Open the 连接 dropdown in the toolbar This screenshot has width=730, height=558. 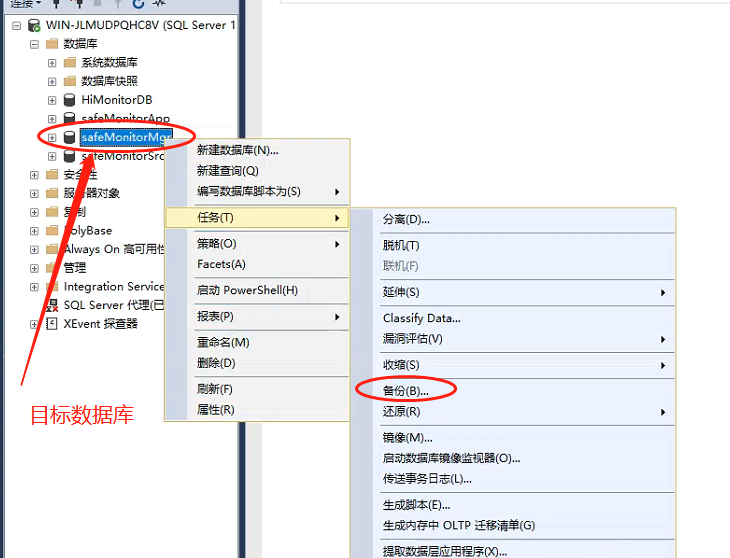click(x=27, y=4)
